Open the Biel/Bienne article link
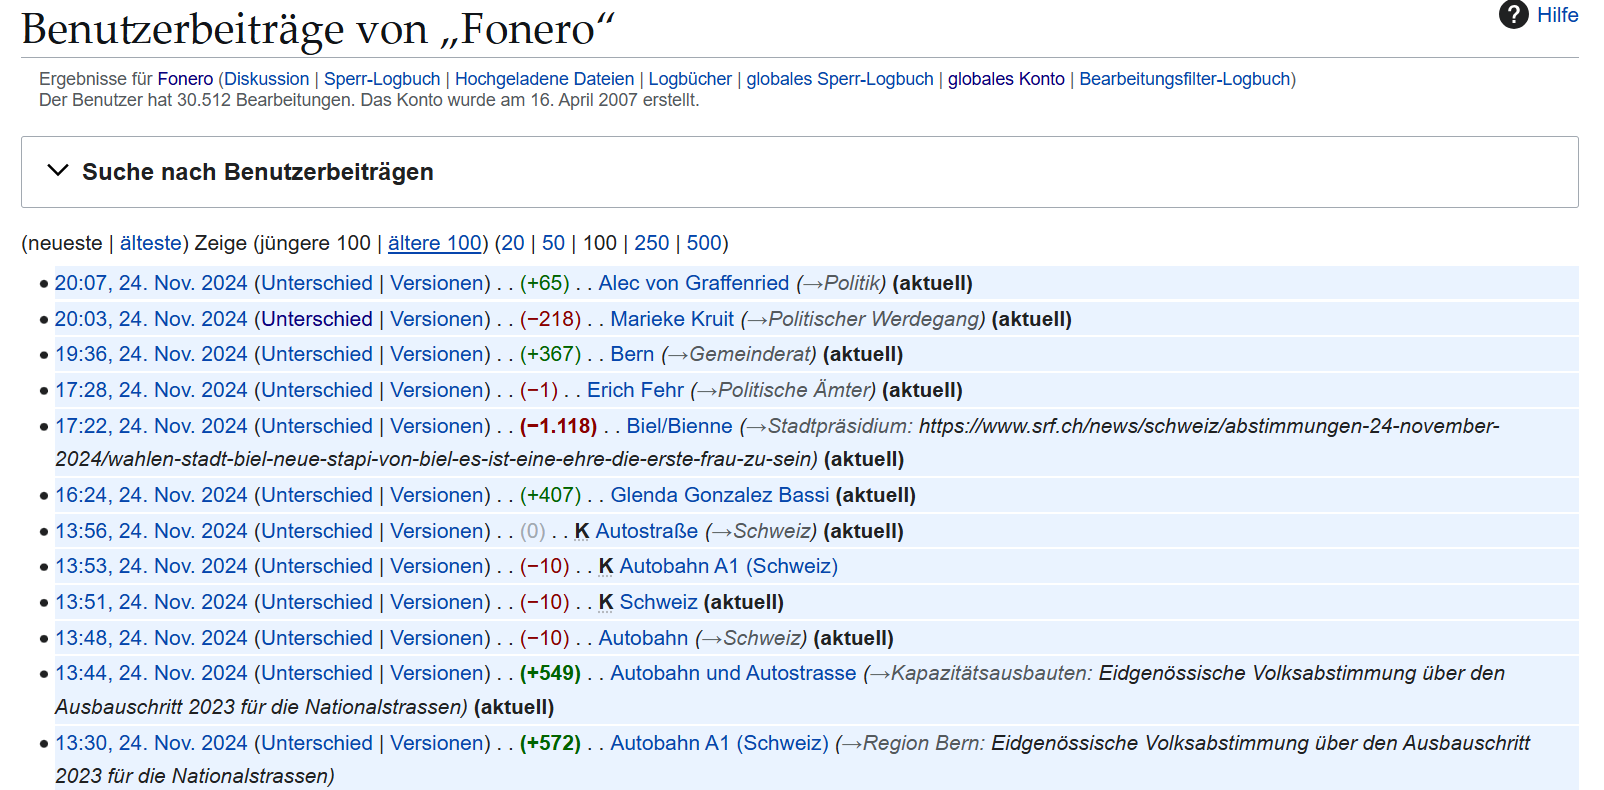This screenshot has height=790, width=1604. [x=679, y=426]
